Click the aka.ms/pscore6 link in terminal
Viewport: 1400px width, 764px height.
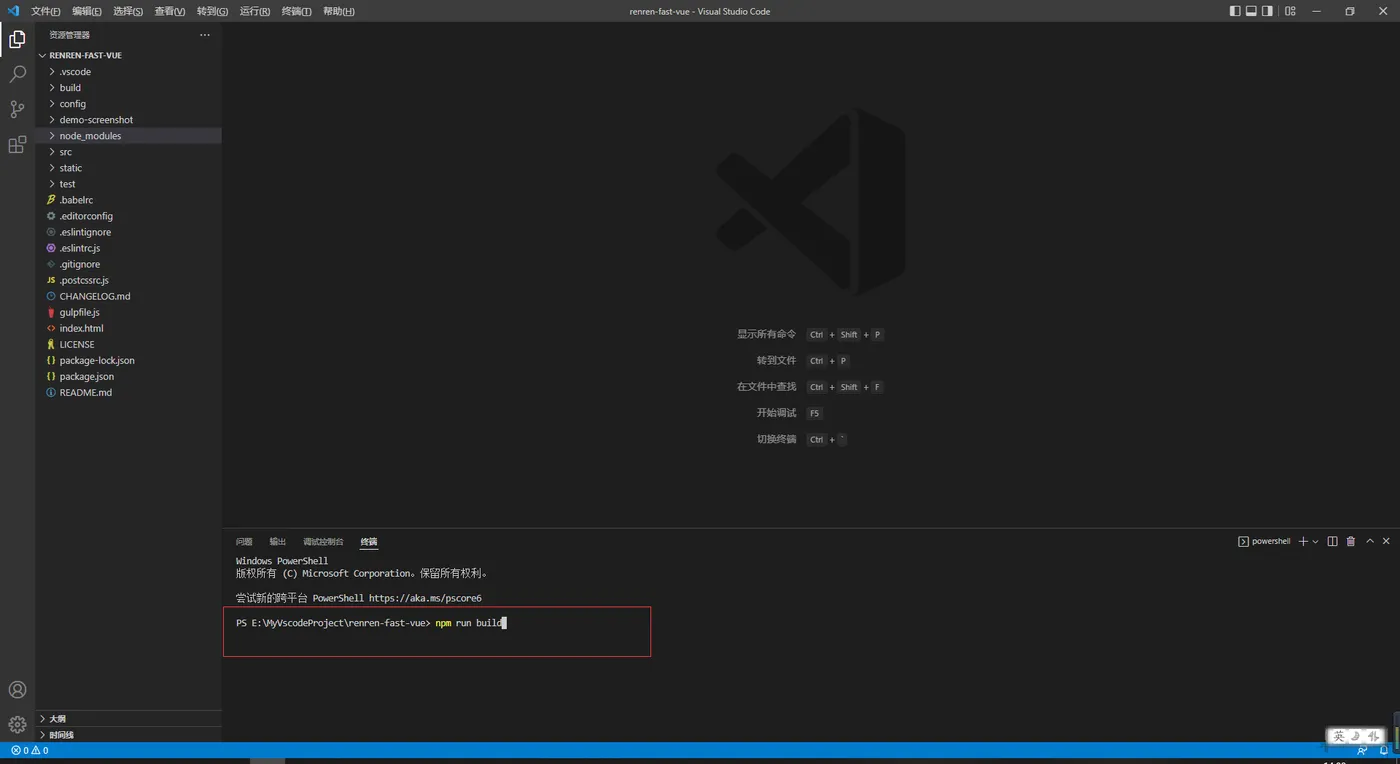pos(425,598)
